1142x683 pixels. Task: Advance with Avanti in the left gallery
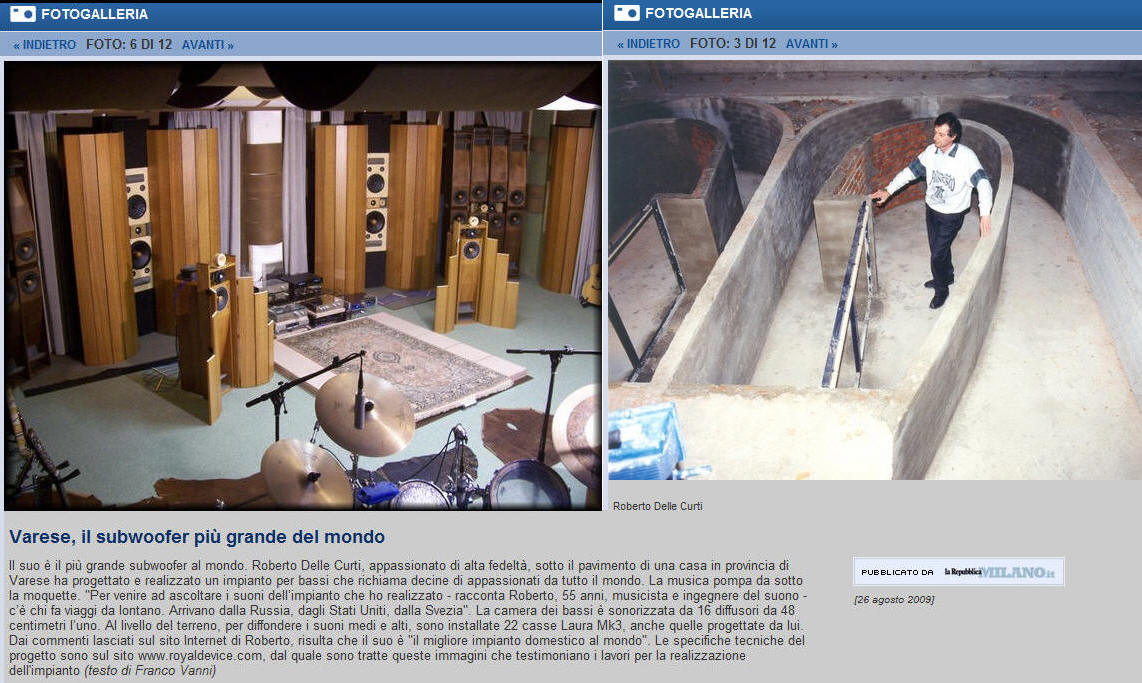[207, 45]
